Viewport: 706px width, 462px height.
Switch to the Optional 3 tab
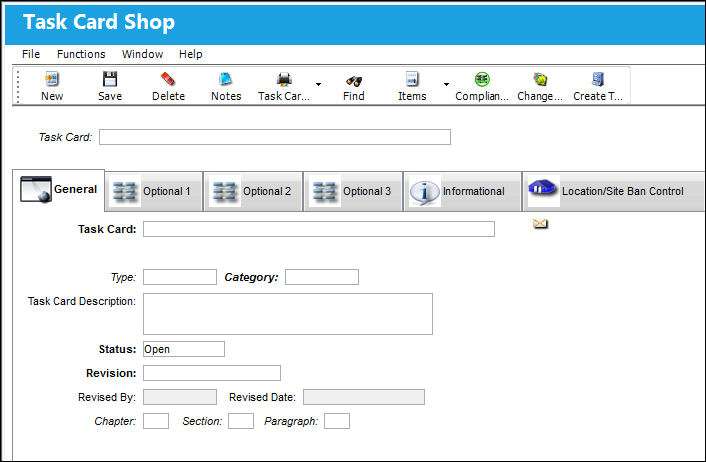point(353,191)
